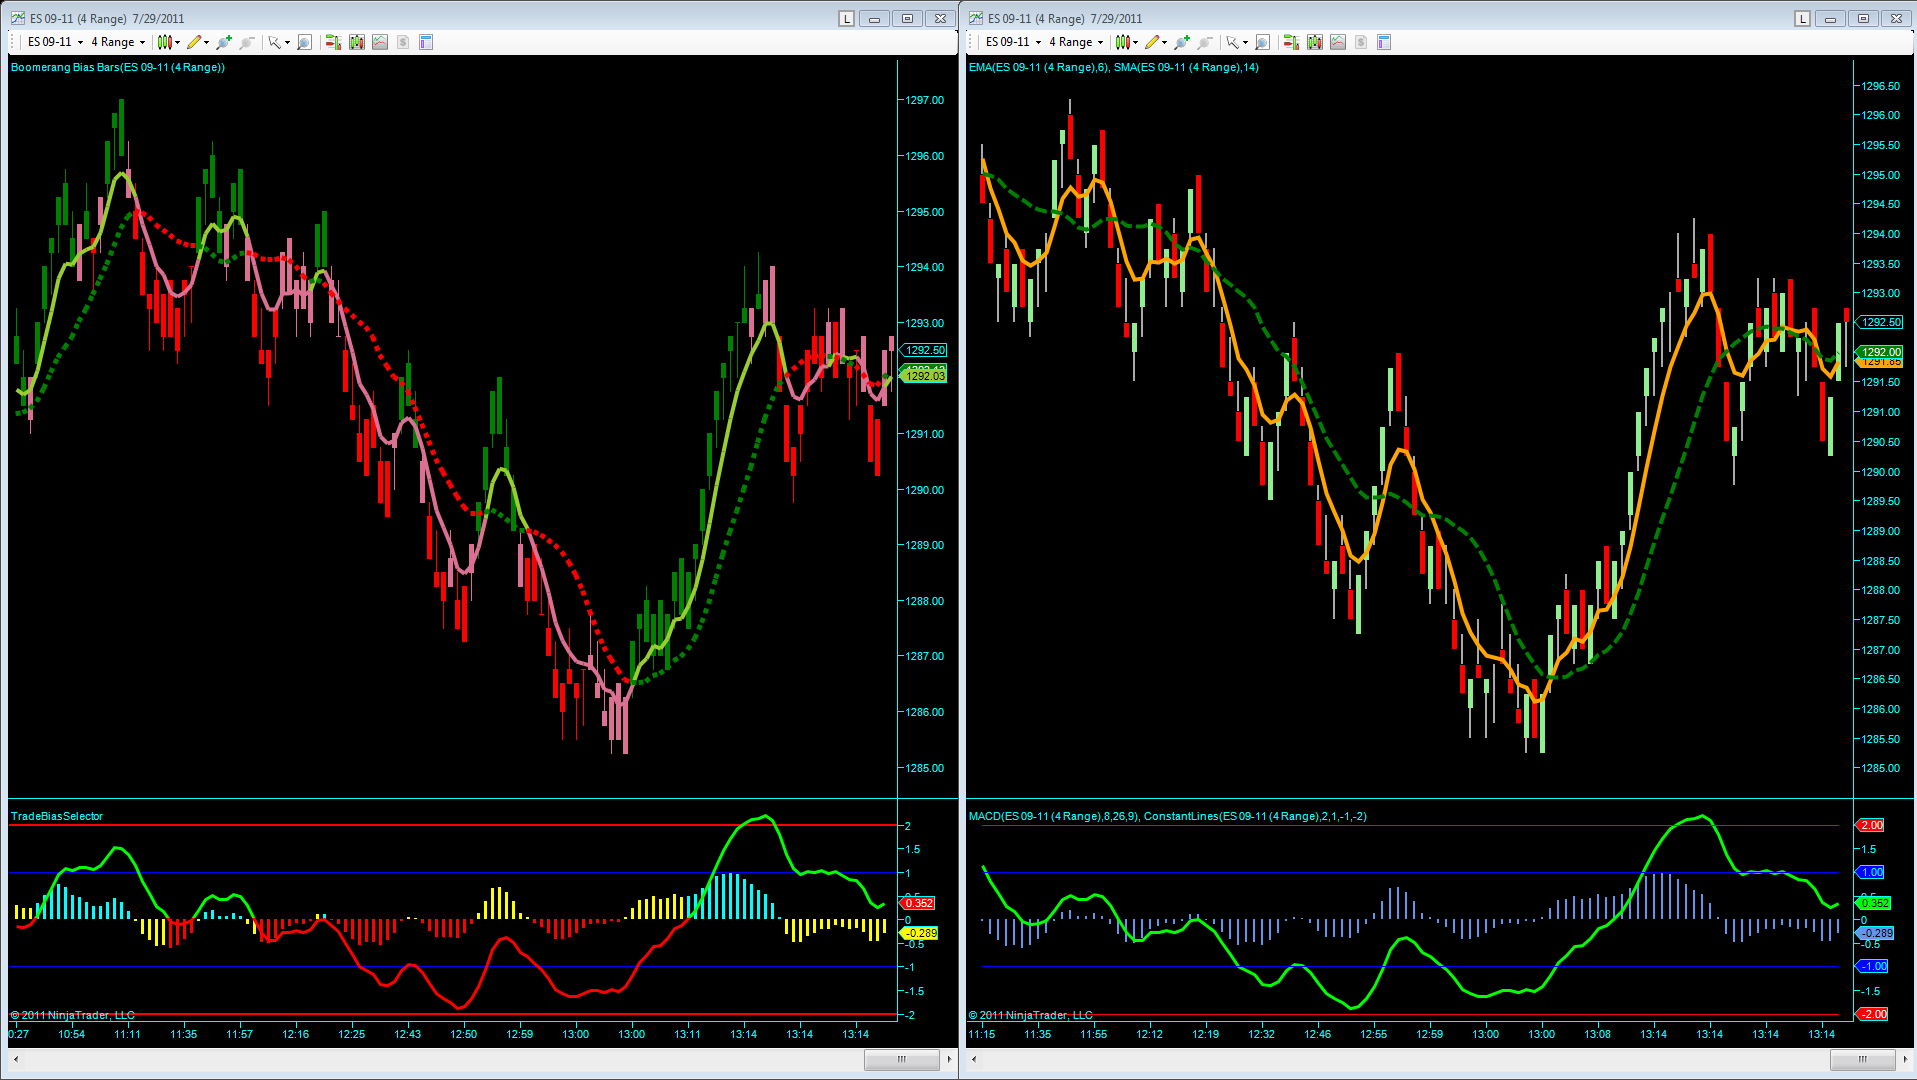Image resolution: width=1917 pixels, height=1080 pixels.
Task: Open cursor type dropdown arrow in right chart
Action: [x=1245, y=42]
